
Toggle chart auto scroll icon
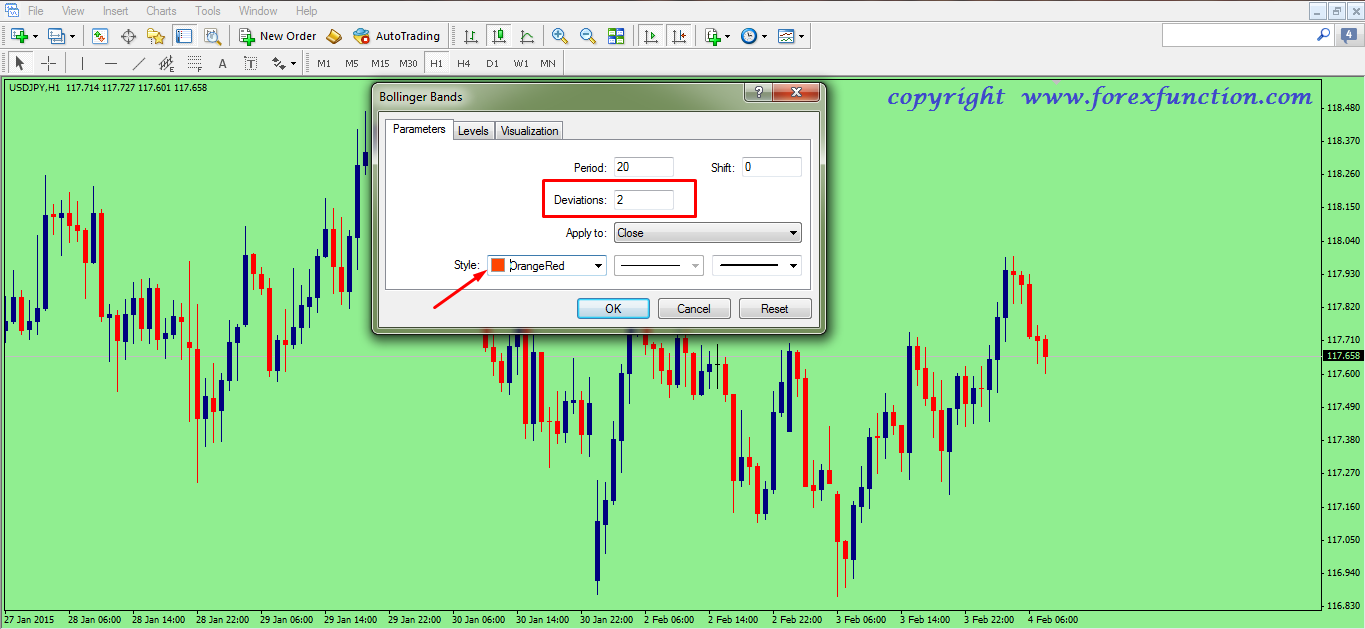tap(651, 36)
